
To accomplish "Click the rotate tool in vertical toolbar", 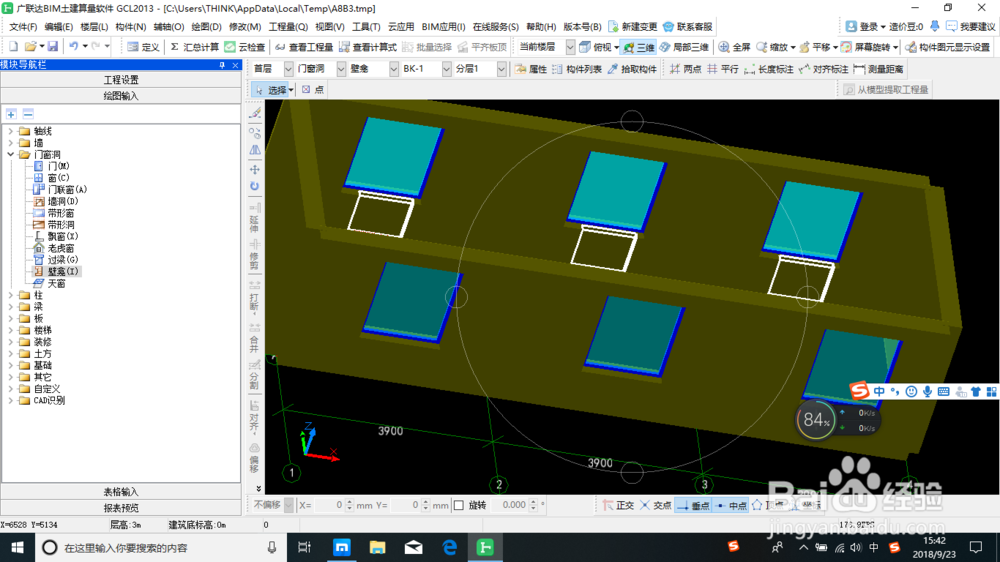I will click(x=254, y=186).
